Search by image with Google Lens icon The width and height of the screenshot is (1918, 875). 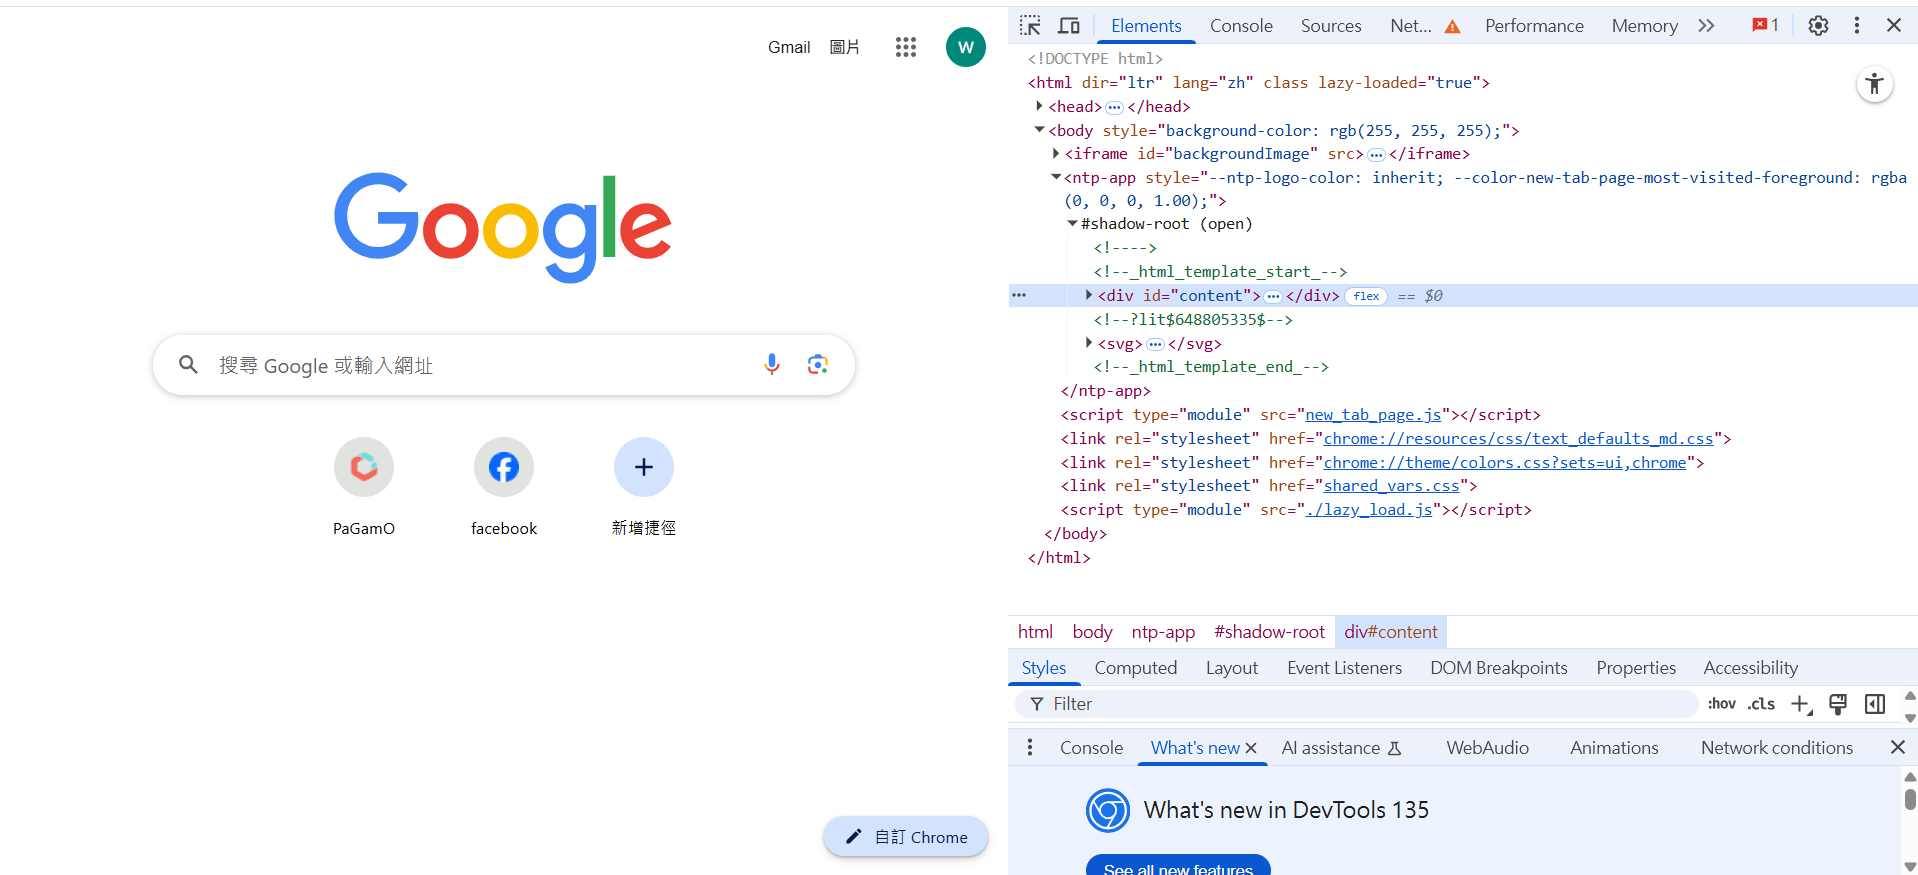pyautogui.click(x=818, y=365)
